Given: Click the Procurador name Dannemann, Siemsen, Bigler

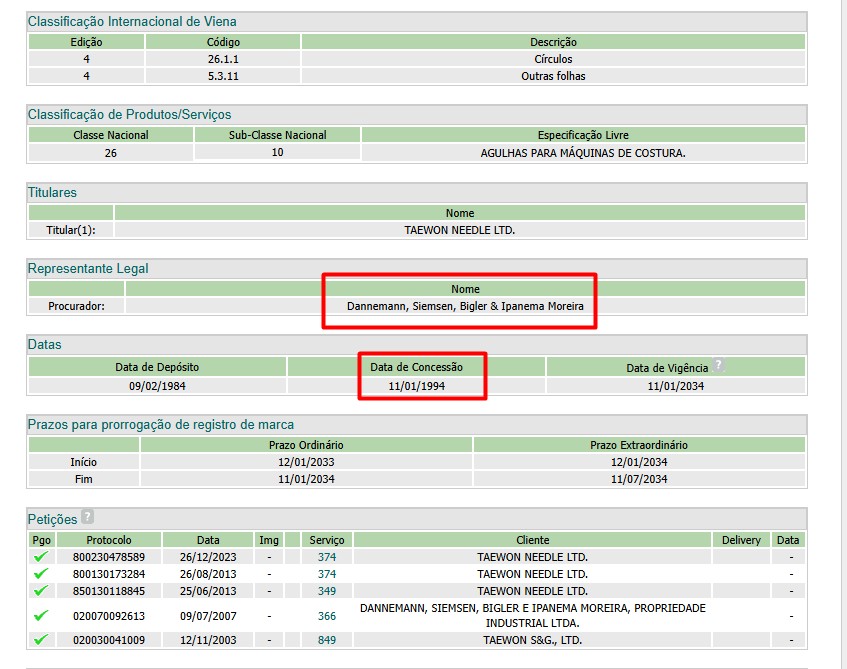Looking at the screenshot, I should (465, 306).
